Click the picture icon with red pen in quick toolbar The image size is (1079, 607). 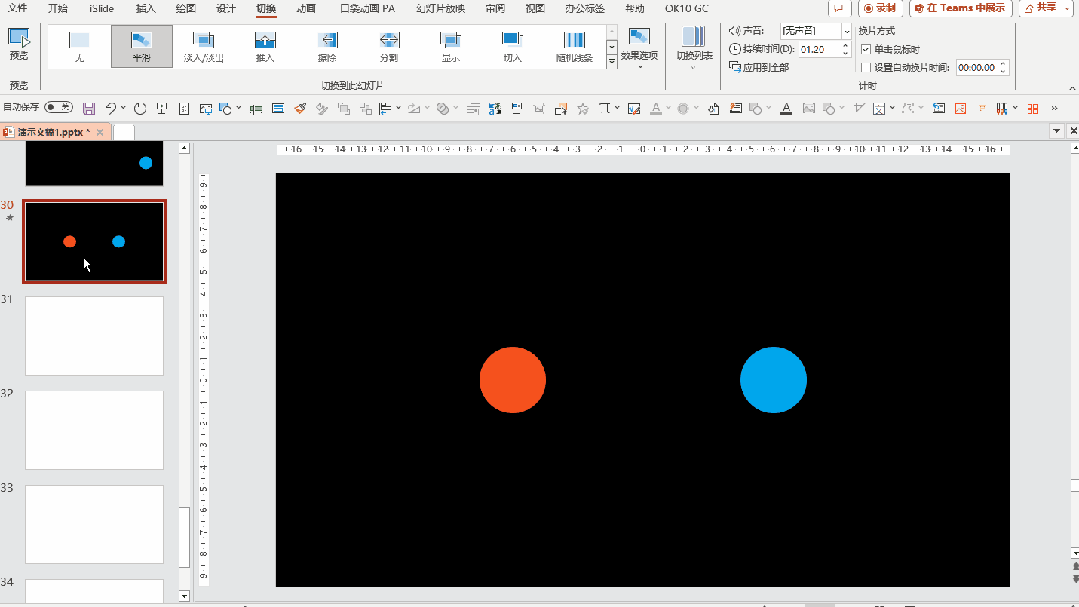click(634, 109)
